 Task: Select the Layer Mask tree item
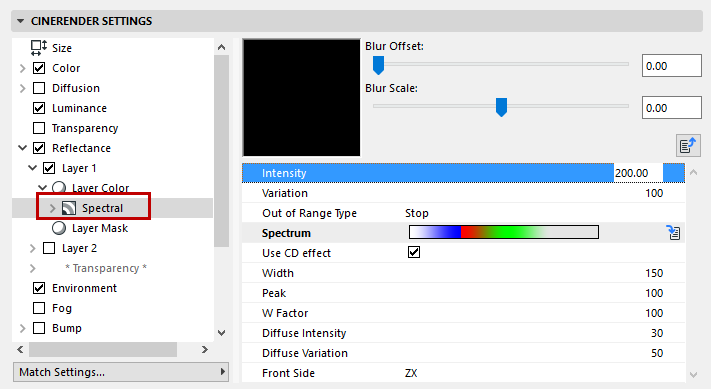pos(100,228)
